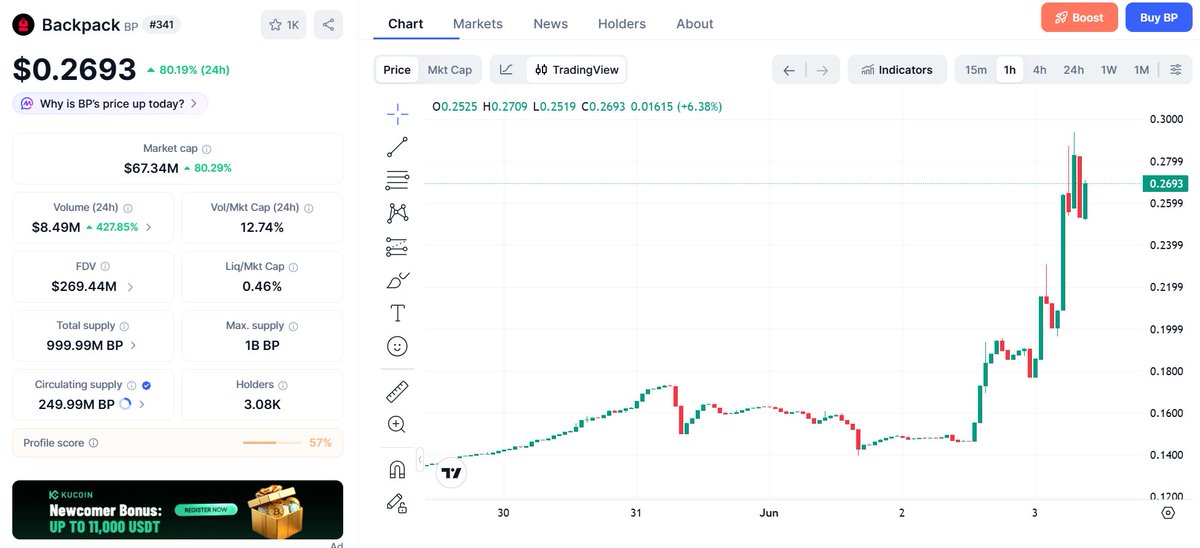The image size is (1200, 548).
Task: Toggle magnet mode for drawings
Action: (397, 470)
